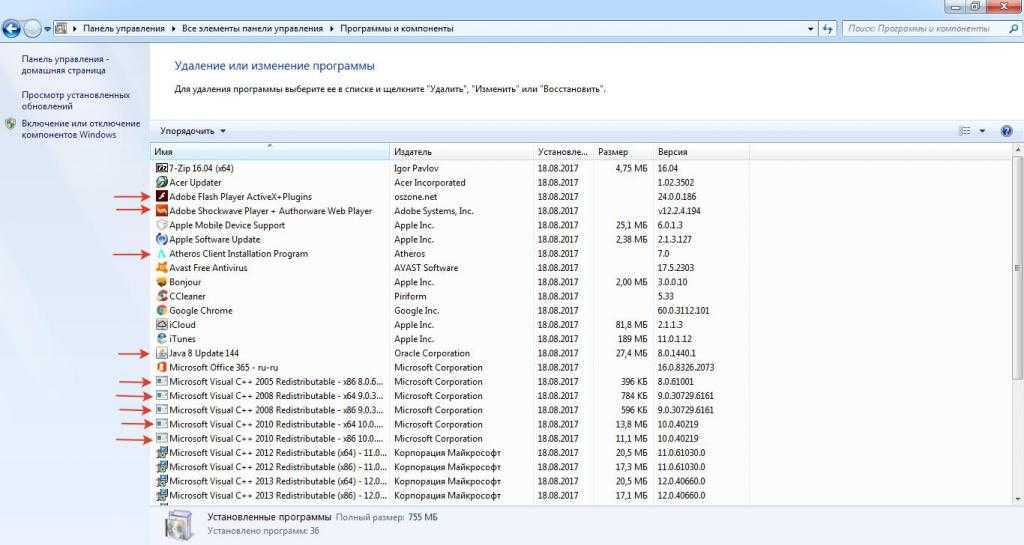The width and height of the screenshot is (1024, 545).
Task: Click the Back navigation arrow button
Action: click(x=13, y=29)
